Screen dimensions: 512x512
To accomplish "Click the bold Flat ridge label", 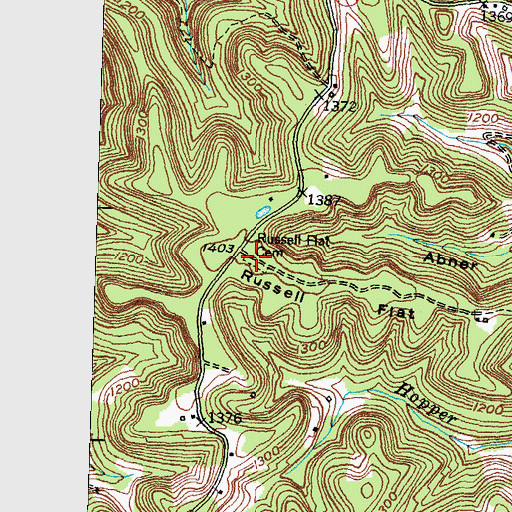I will tap(396, 312).
